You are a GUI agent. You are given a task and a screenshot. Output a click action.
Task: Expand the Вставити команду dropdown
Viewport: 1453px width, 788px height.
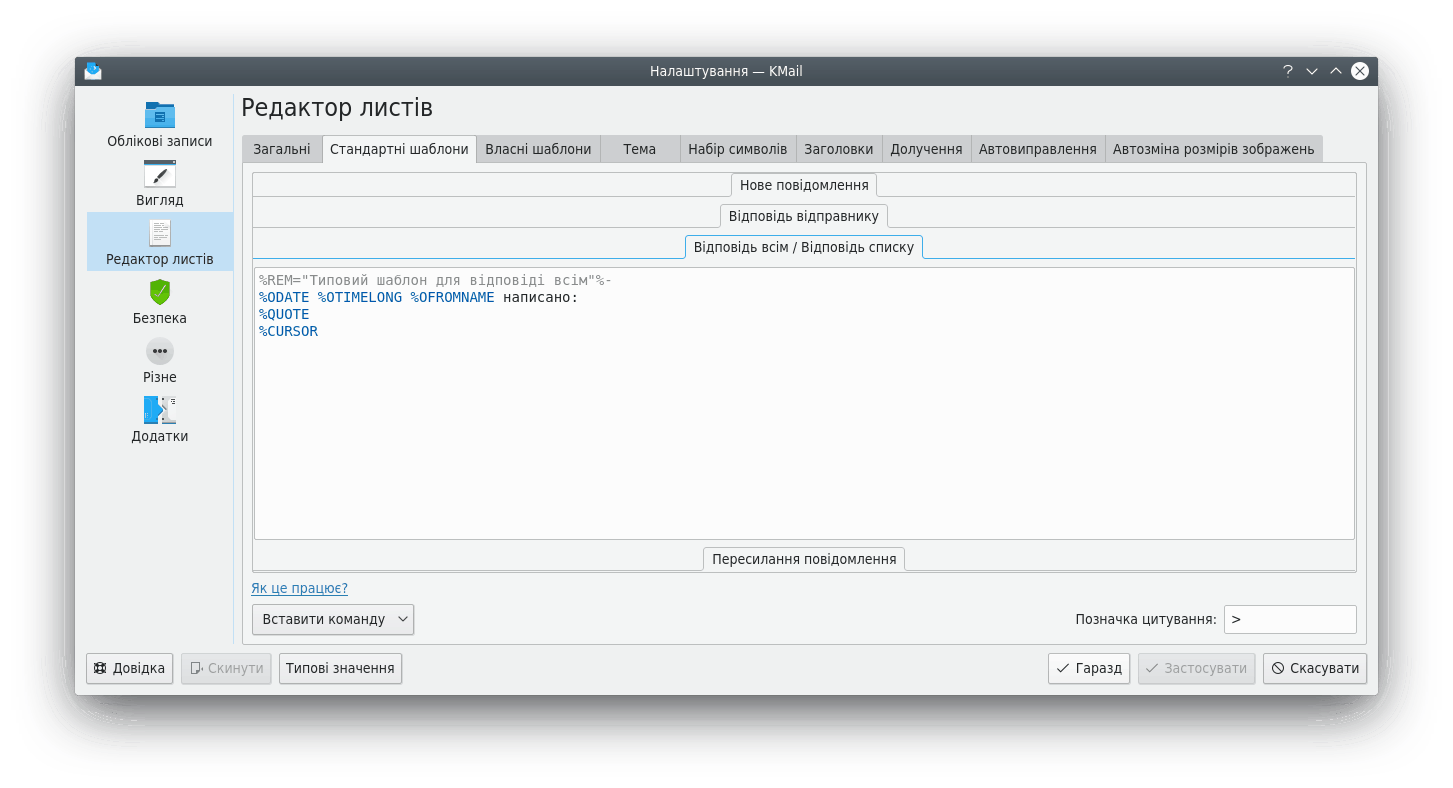(x=332, y=619)
